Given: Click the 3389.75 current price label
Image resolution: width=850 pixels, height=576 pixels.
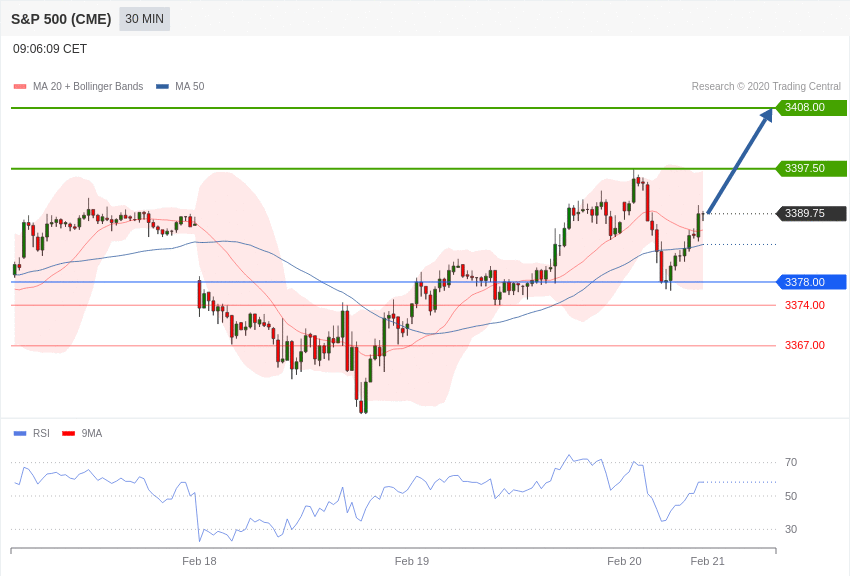Looking at the screenshot, I should (812, 213).
